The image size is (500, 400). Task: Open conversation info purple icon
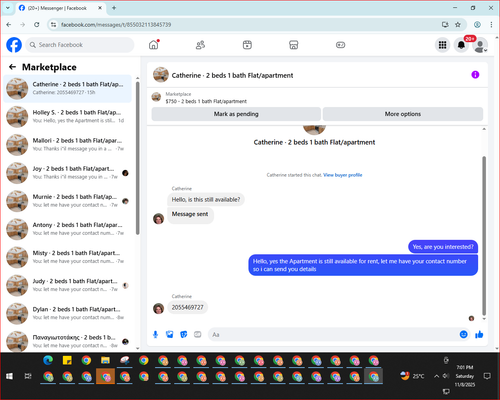click(x=475, y=75)
